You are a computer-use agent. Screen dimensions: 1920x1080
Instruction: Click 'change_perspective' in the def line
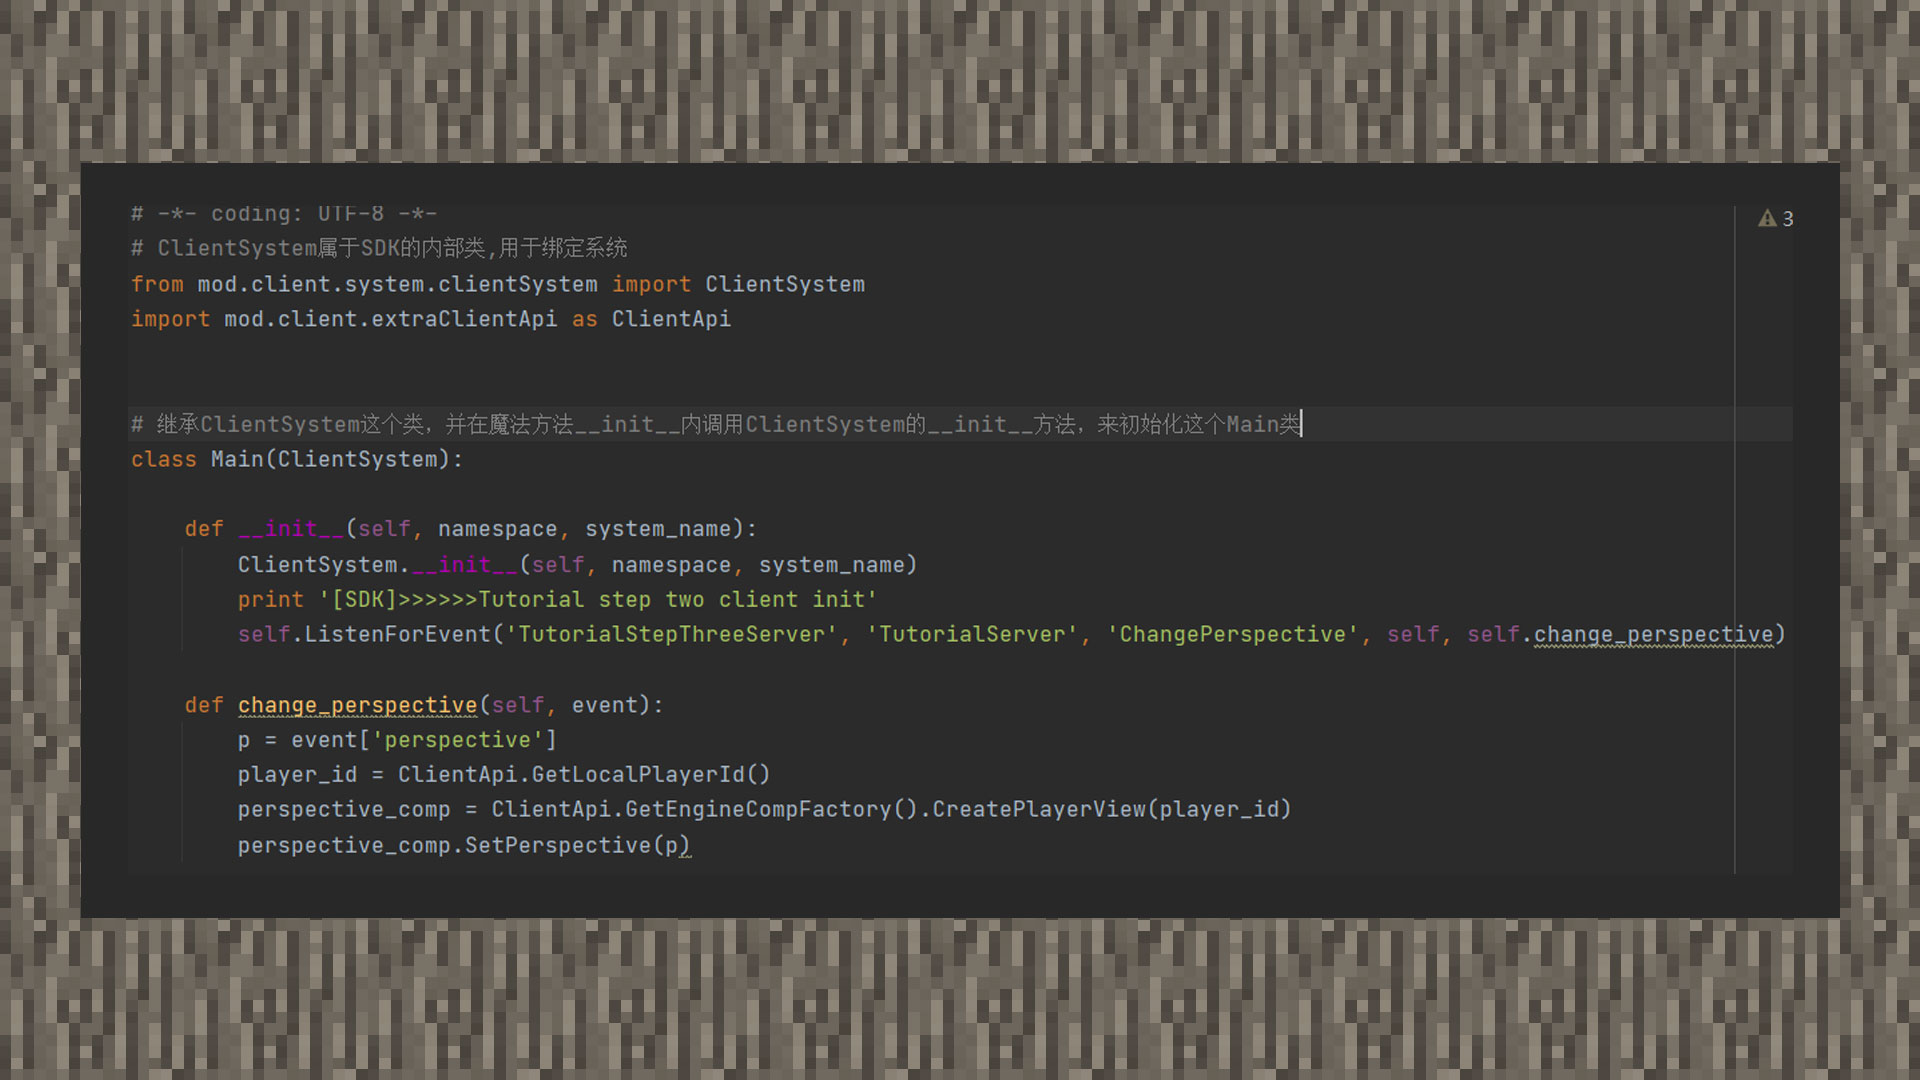(357, 705)
